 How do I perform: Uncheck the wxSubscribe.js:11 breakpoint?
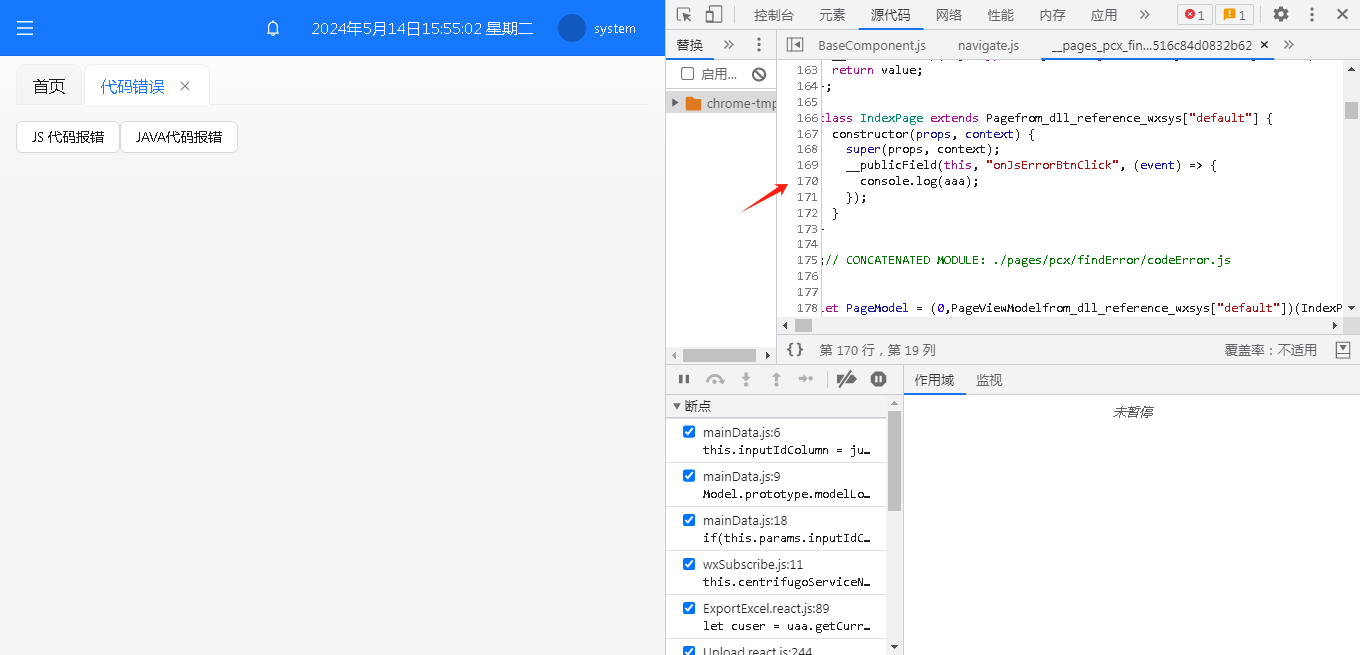689,564
